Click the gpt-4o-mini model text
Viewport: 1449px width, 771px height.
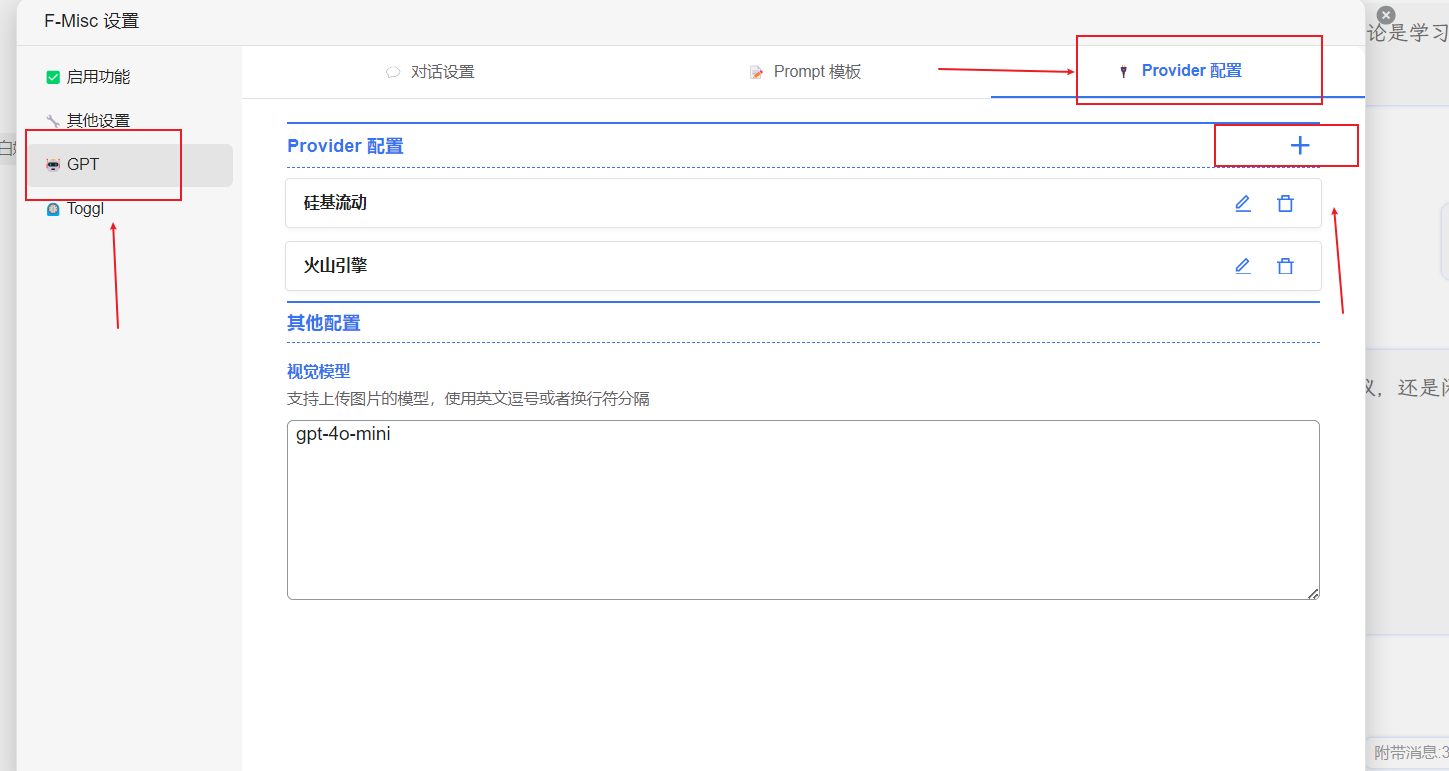(x=343, y=435)
